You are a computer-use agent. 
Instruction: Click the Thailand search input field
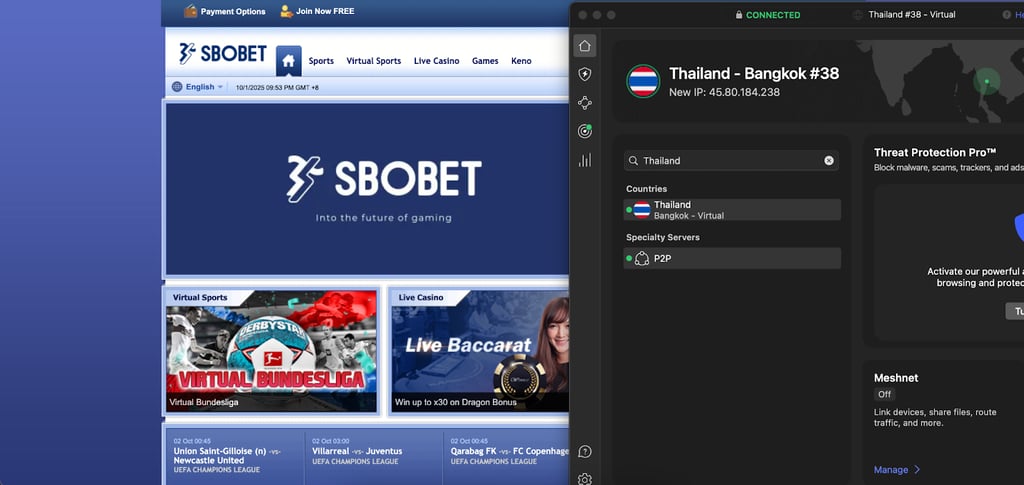click(731, 161)
